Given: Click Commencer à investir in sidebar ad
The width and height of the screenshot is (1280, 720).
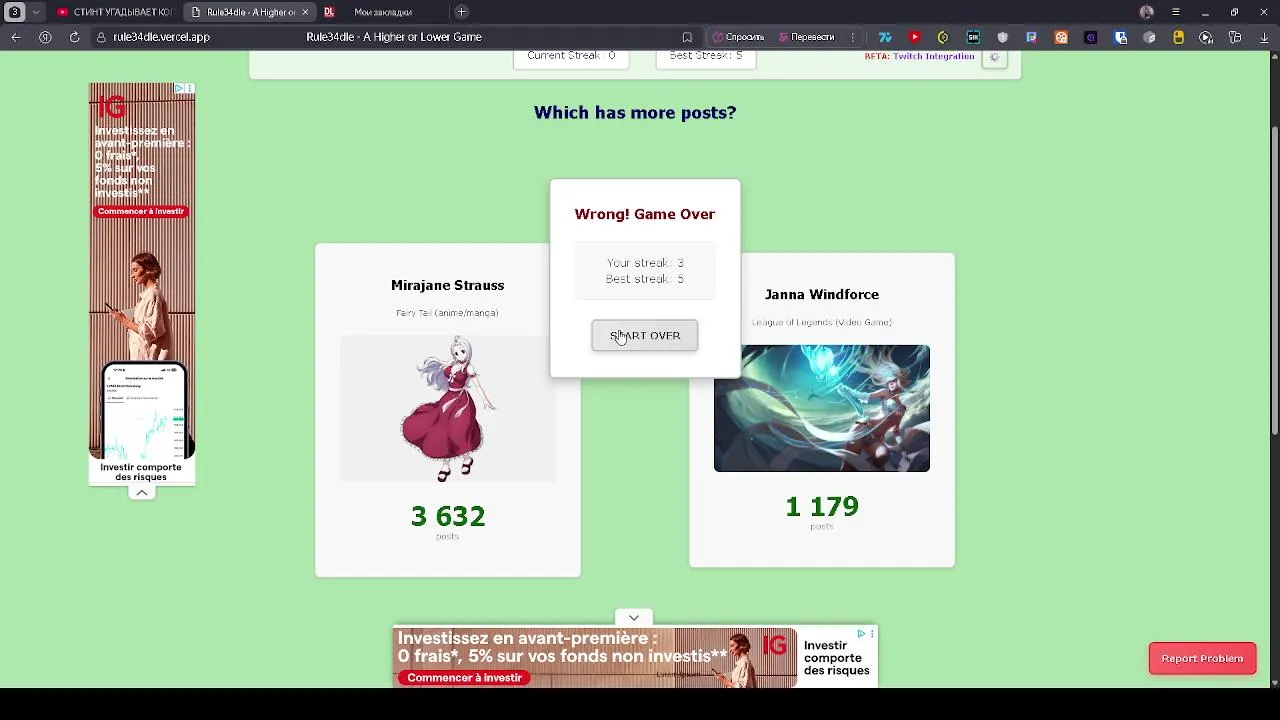Looking at the screenshot, I should tap(141, 211).
